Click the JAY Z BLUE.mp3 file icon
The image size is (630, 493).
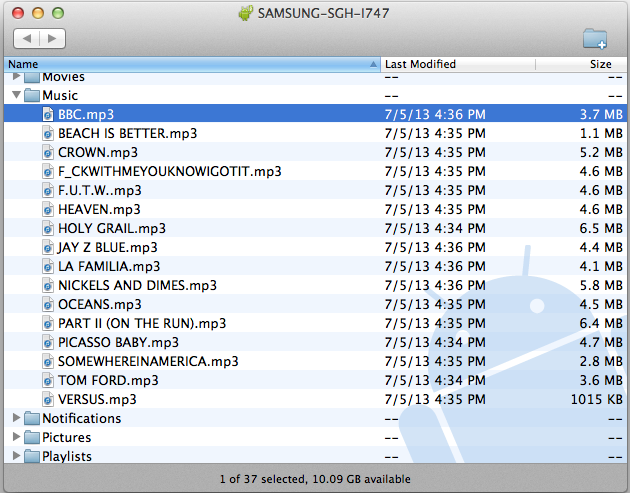48,247
